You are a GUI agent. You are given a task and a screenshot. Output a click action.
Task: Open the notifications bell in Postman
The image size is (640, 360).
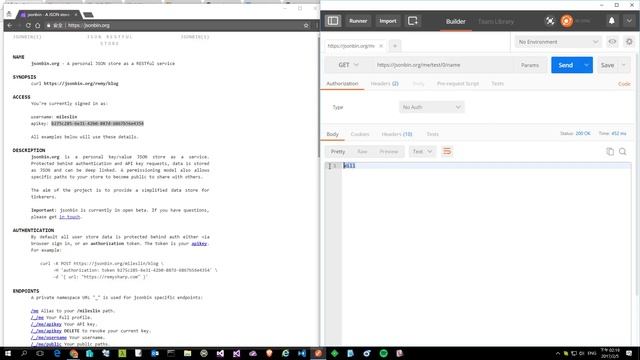(611, 21)
